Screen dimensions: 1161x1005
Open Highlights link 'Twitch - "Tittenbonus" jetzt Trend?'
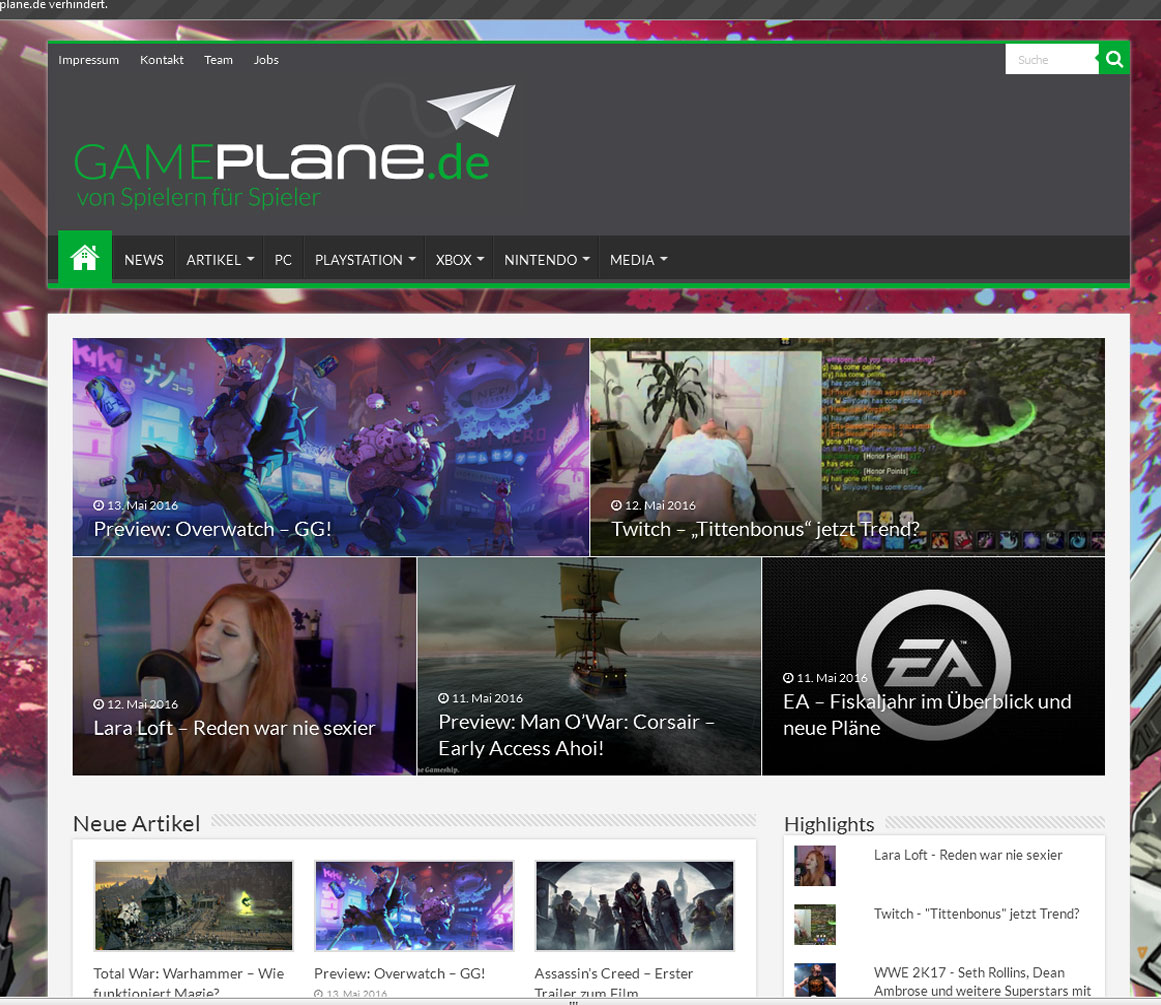pyautogui.click(x=977, y=914)
